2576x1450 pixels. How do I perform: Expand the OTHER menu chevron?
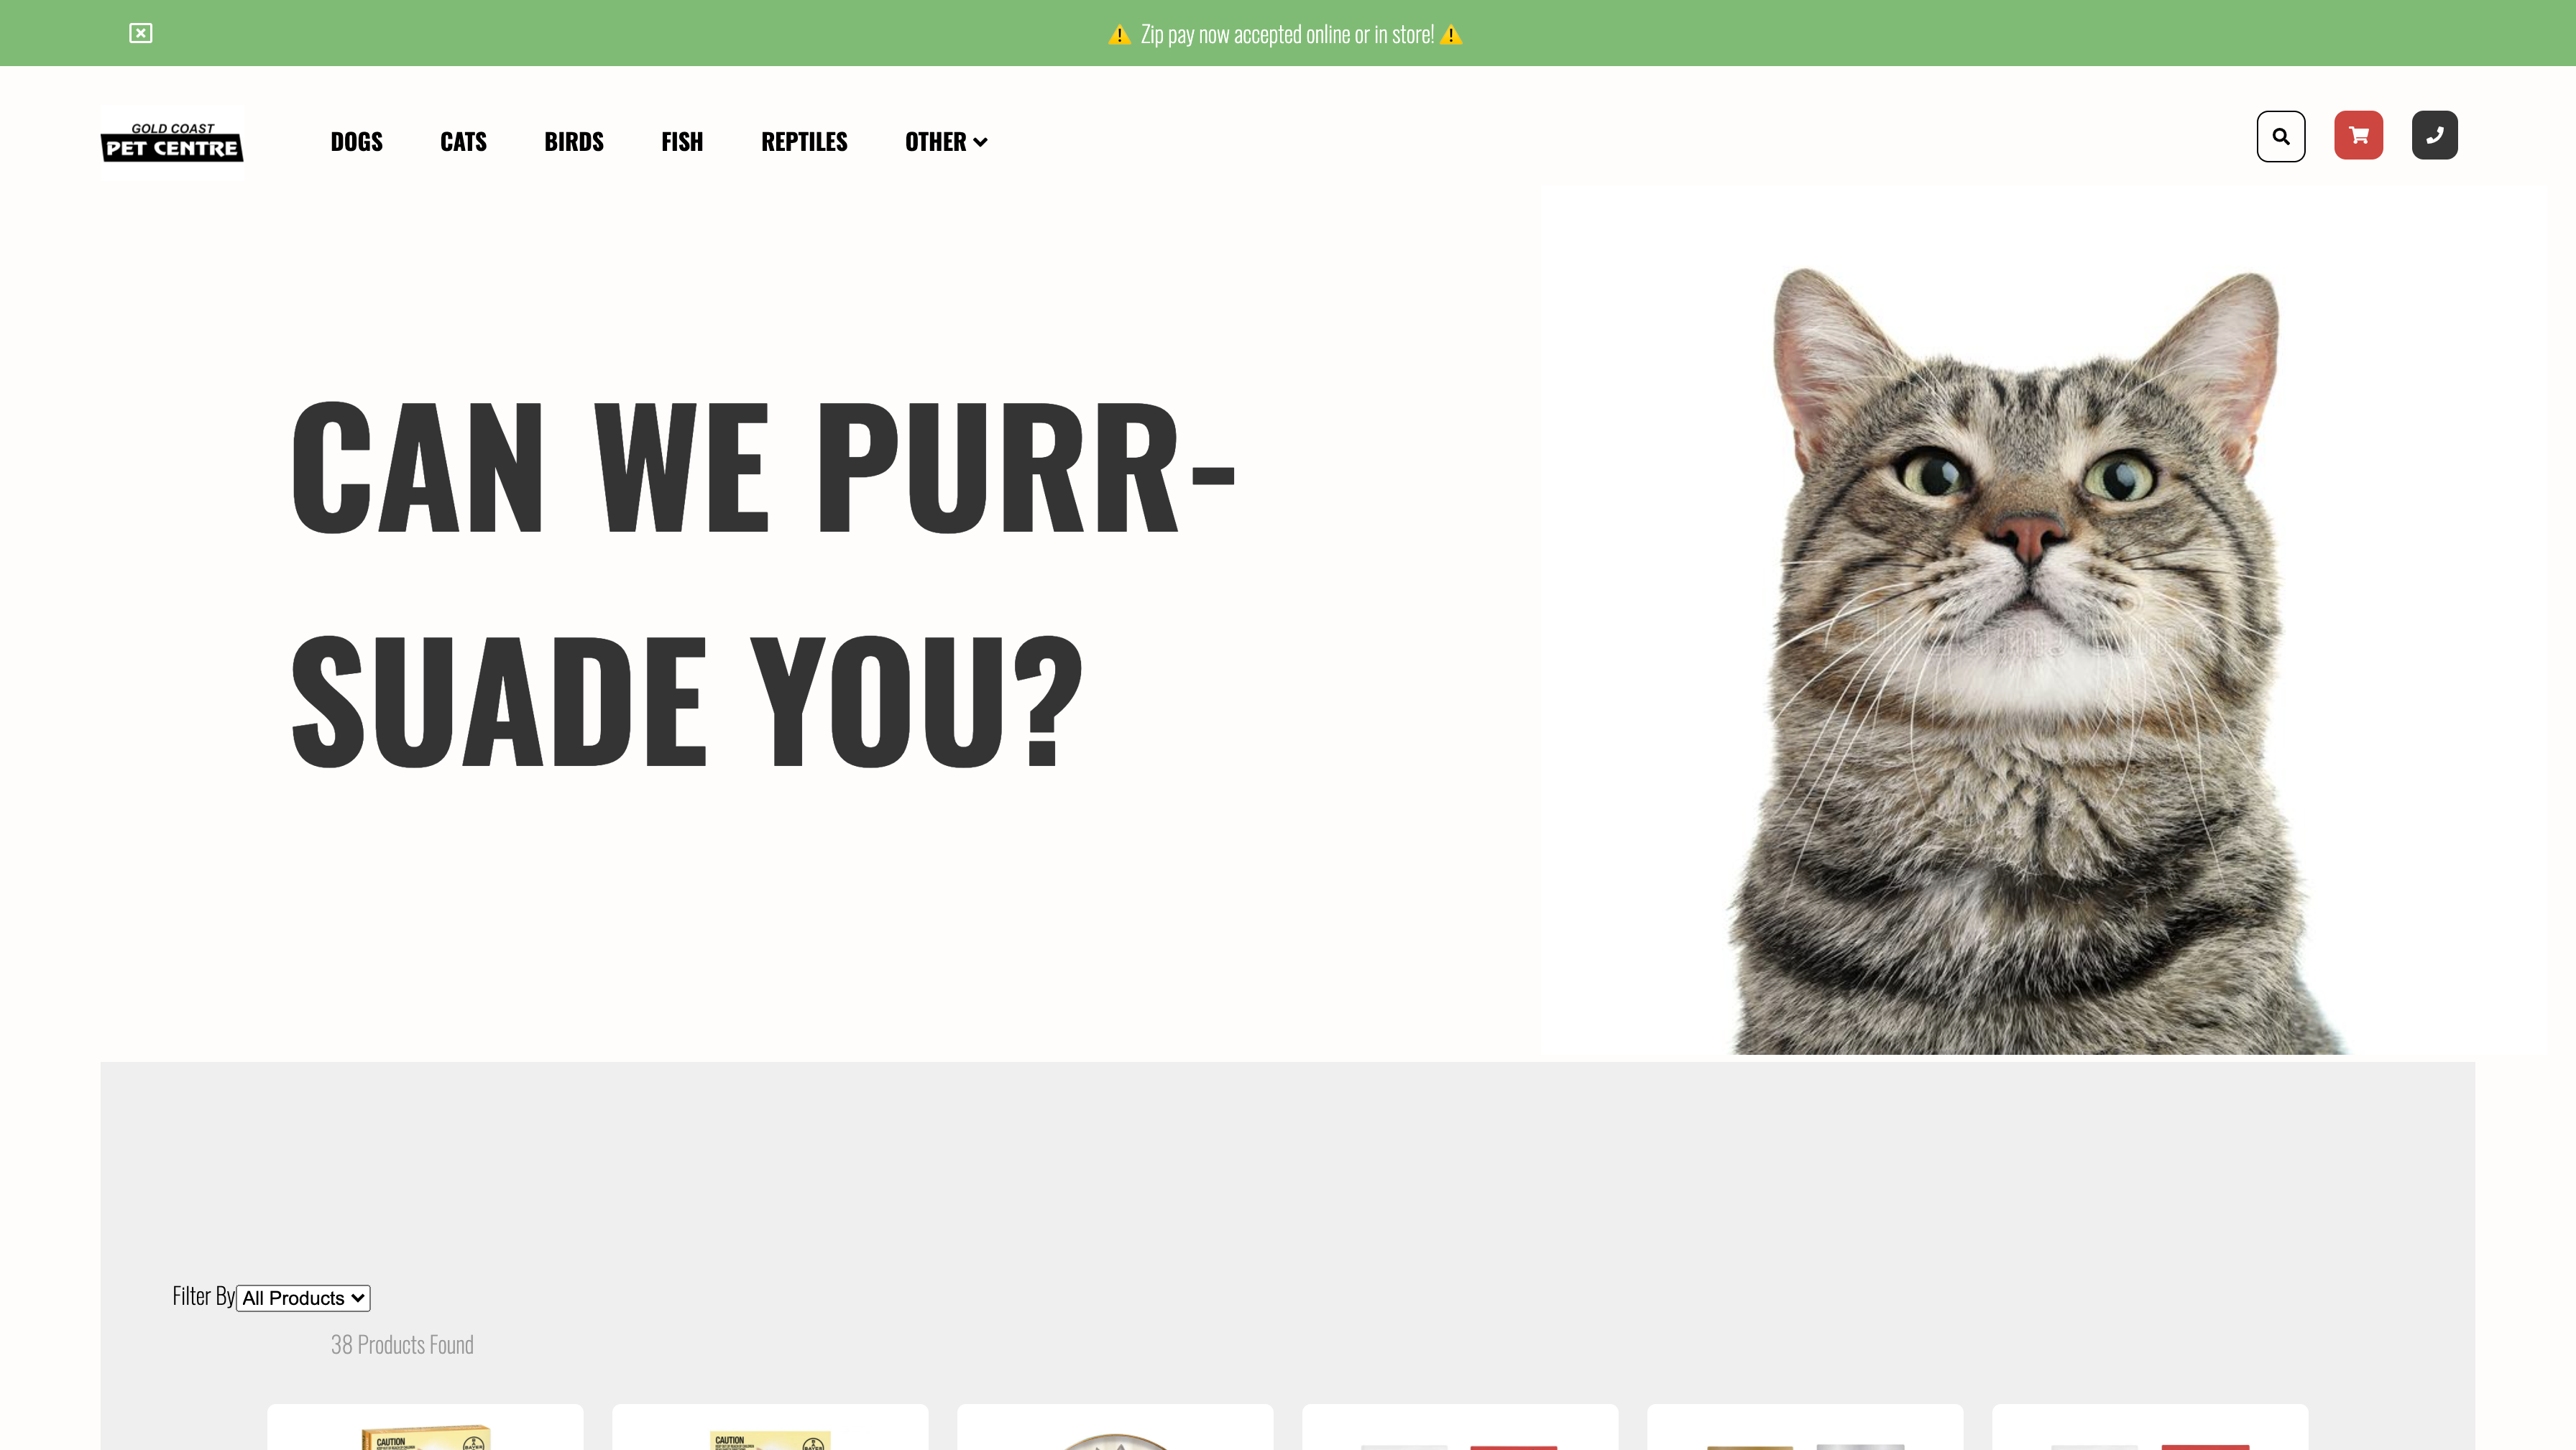(x=980, y=142)
